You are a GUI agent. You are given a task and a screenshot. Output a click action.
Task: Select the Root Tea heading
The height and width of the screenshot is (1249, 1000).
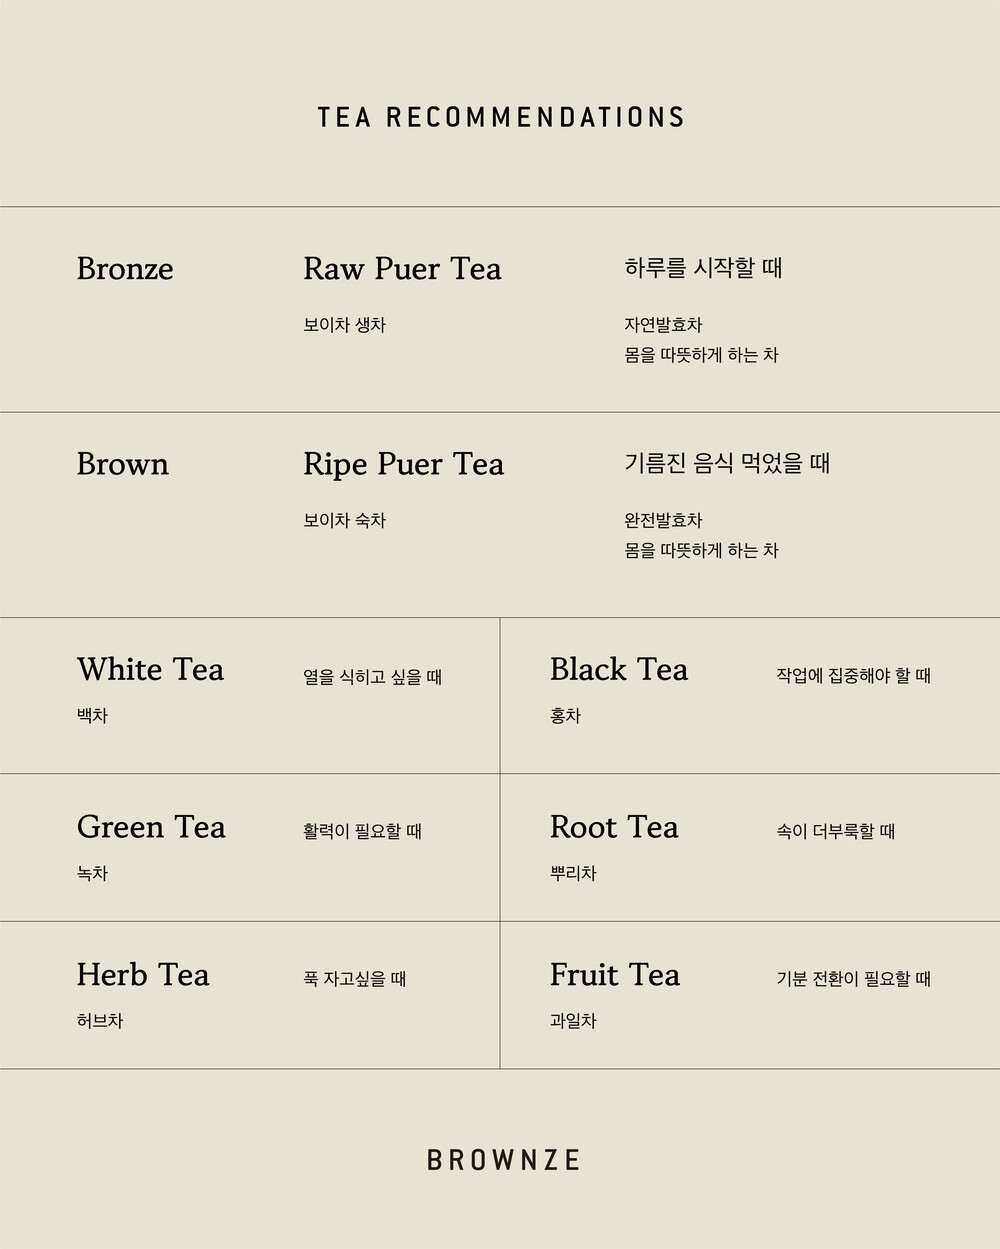click(x=614, y=827)
